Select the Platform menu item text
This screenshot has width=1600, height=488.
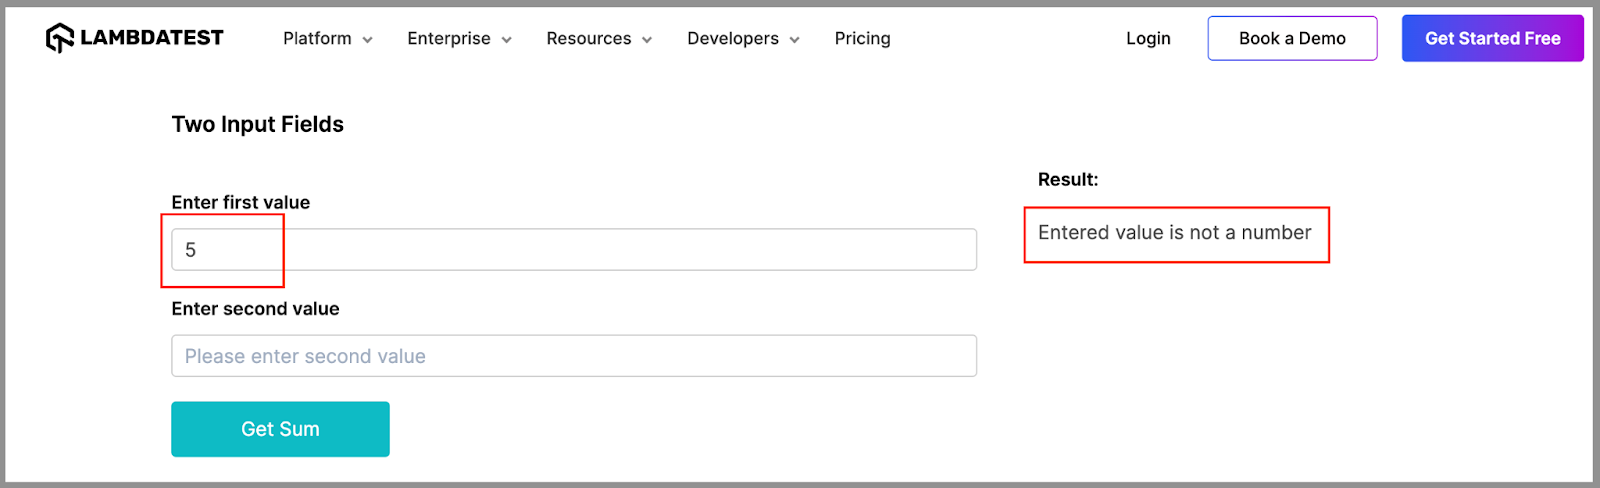pyautogui.click(x=317, y=38)
